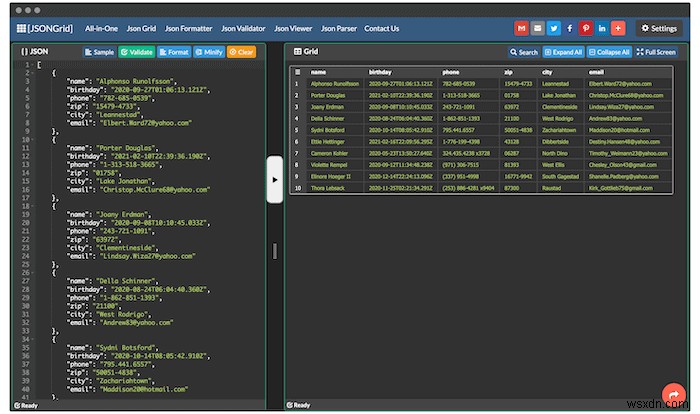Share on Facebook icon
Image resolution: width=700 pixels, height=414 pixels.
(x=570, y=28)
